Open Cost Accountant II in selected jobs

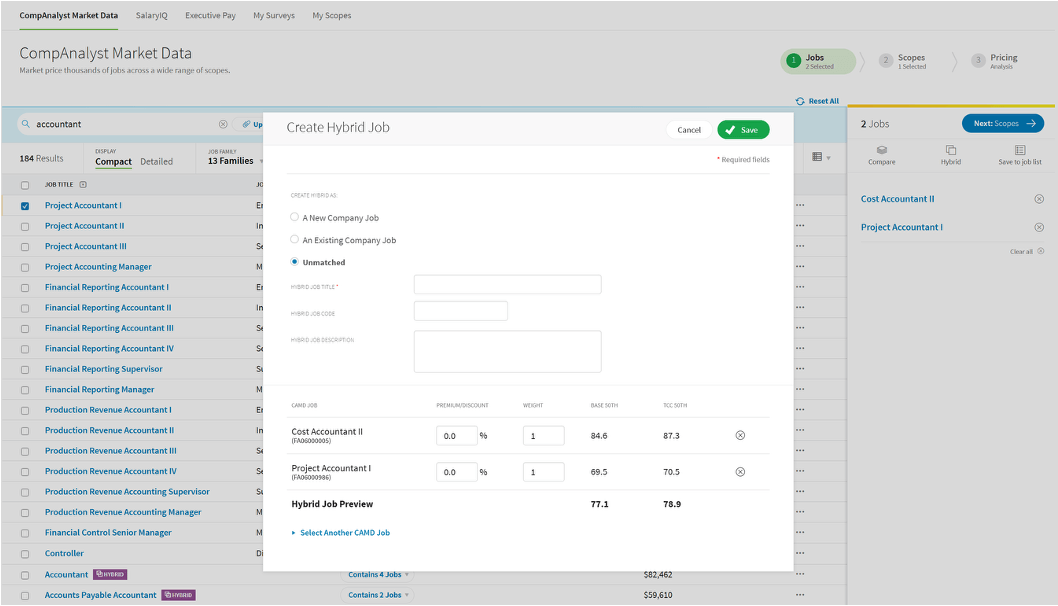(x=897, y=199)
